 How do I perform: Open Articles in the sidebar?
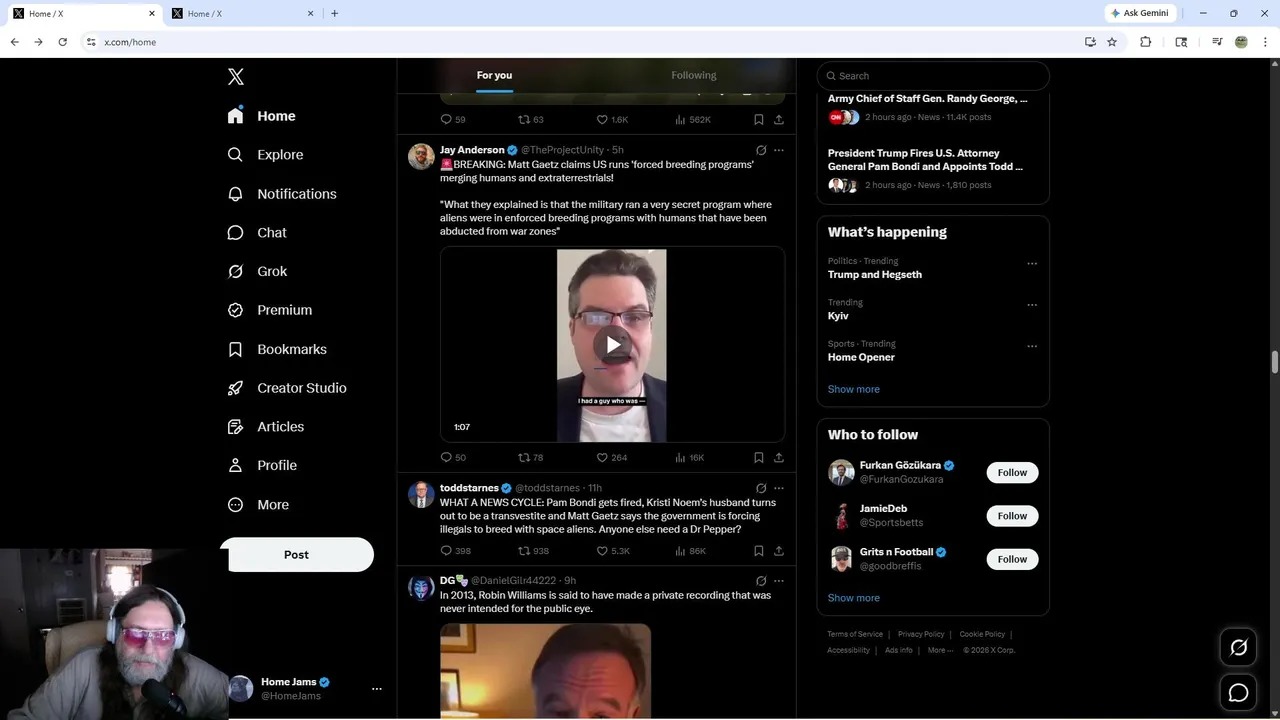[x=266, y=426]
